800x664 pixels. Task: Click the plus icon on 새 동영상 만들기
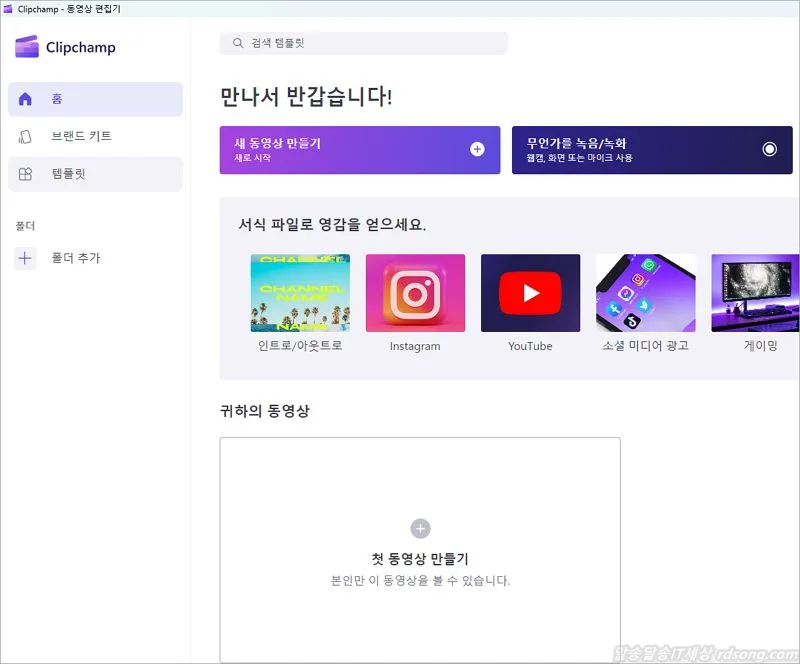tap(477, 149)
